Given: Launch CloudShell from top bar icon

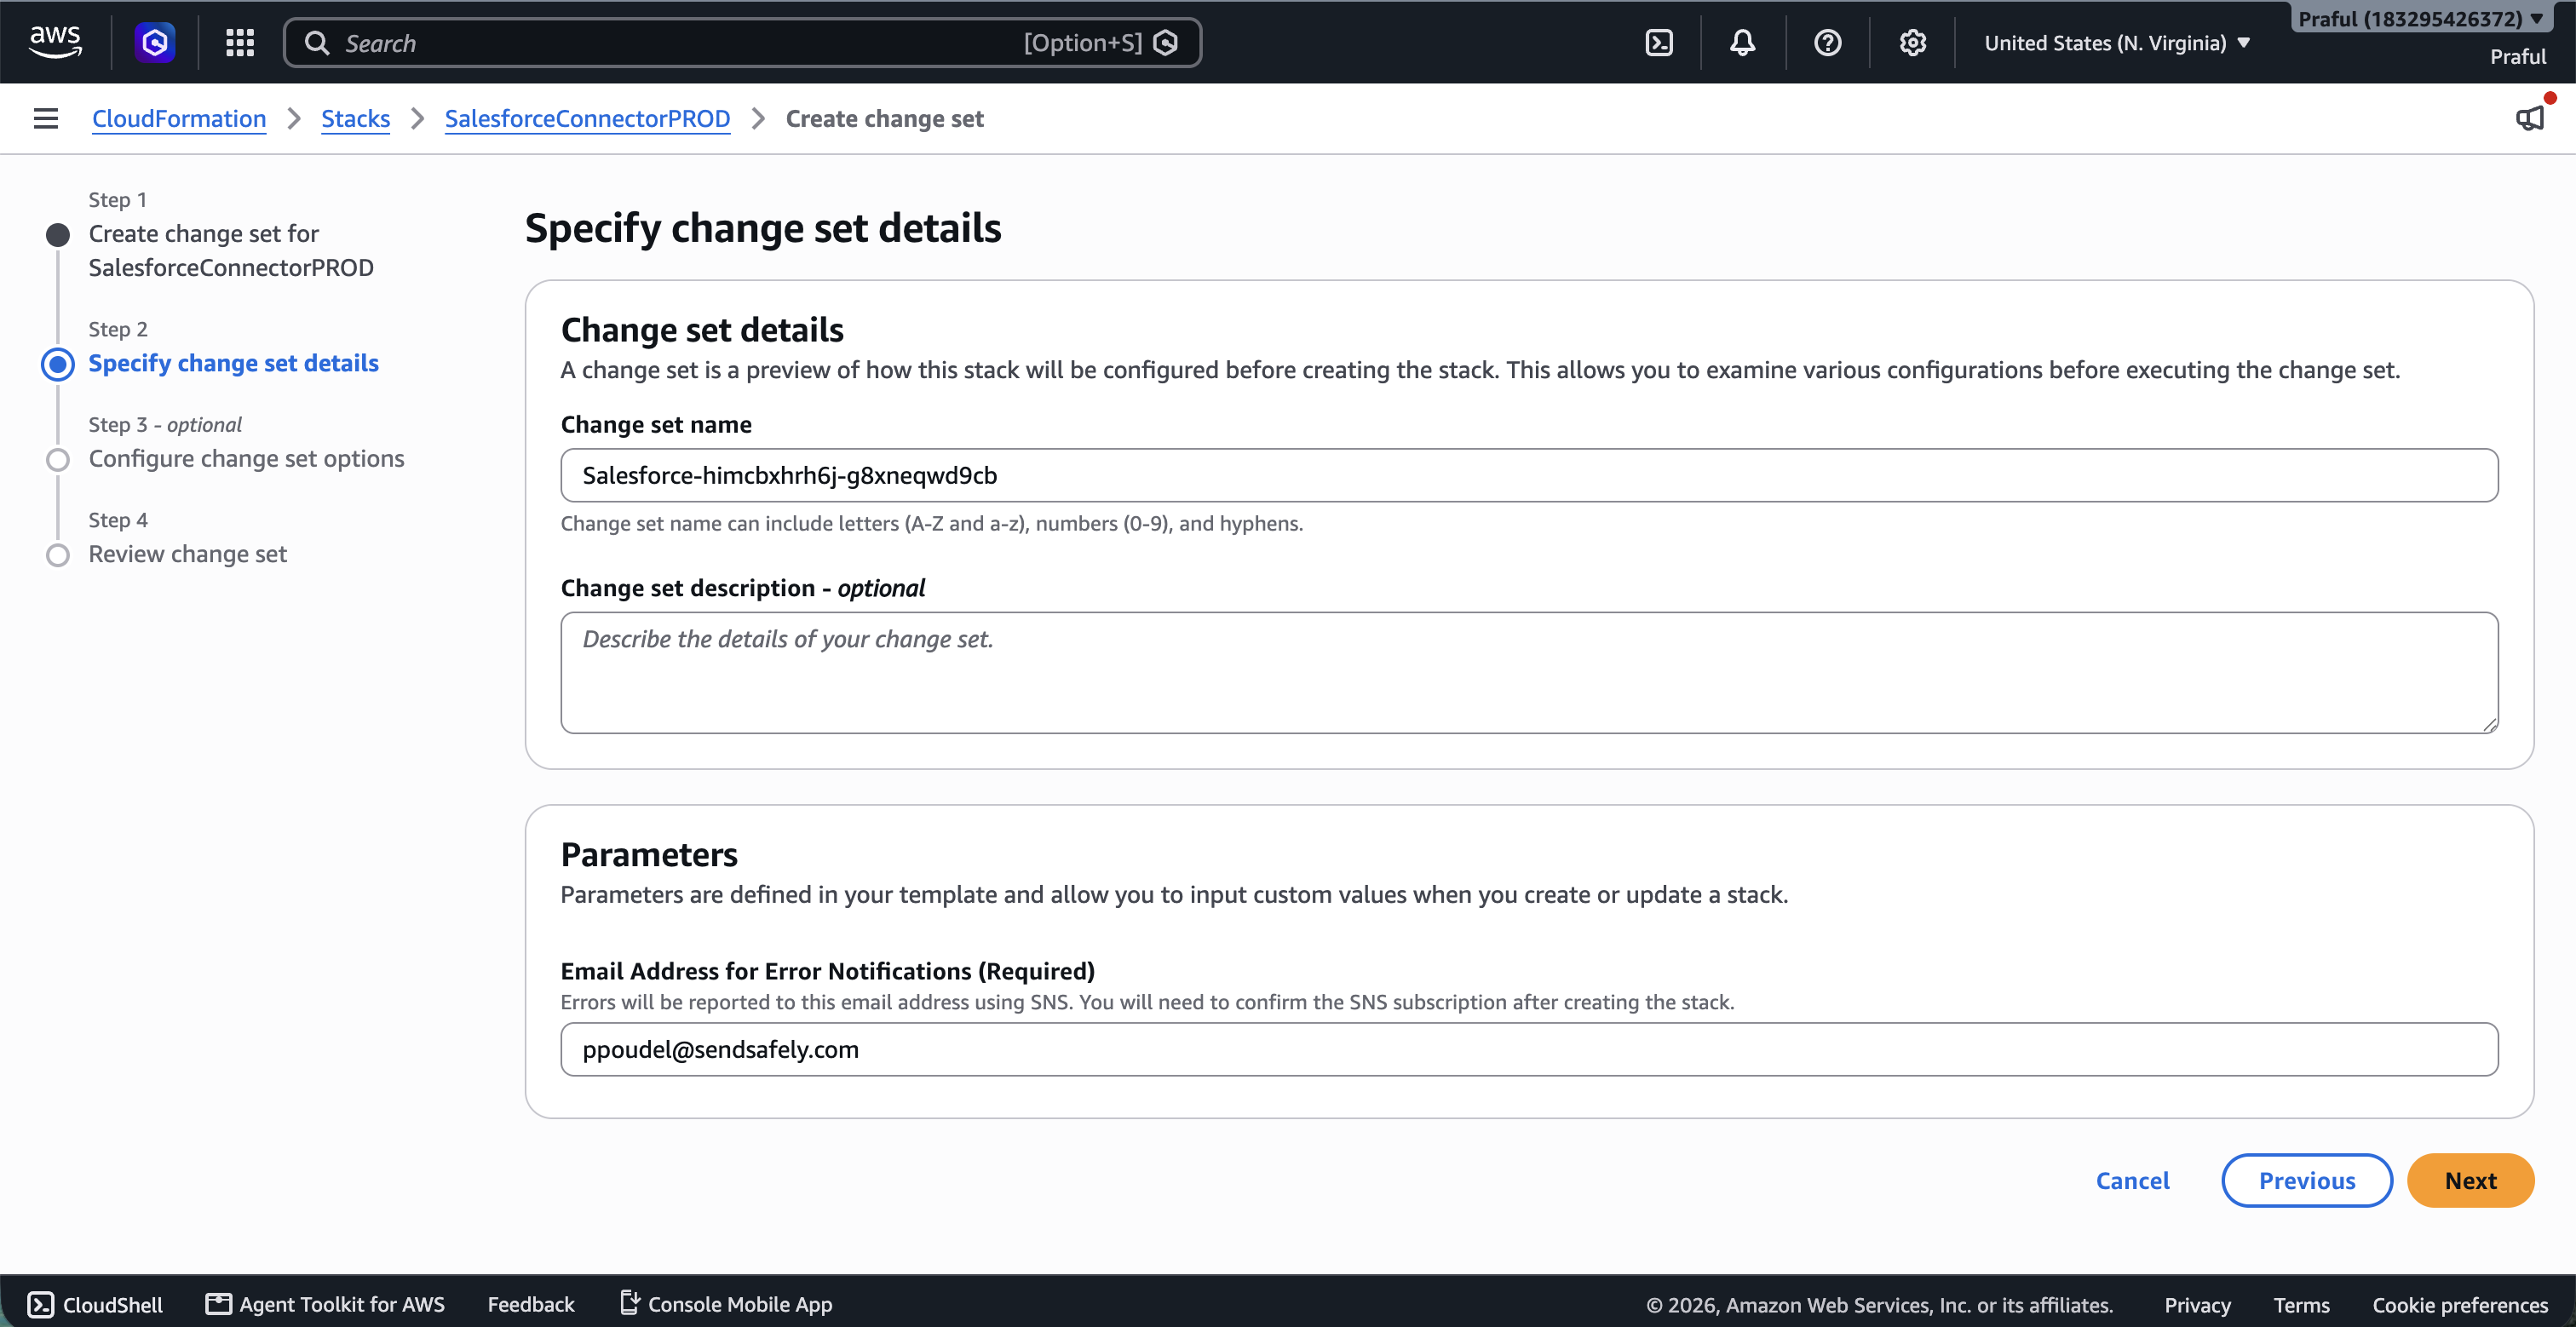Looking at the screenshot, I should (x=1659, y=42).
